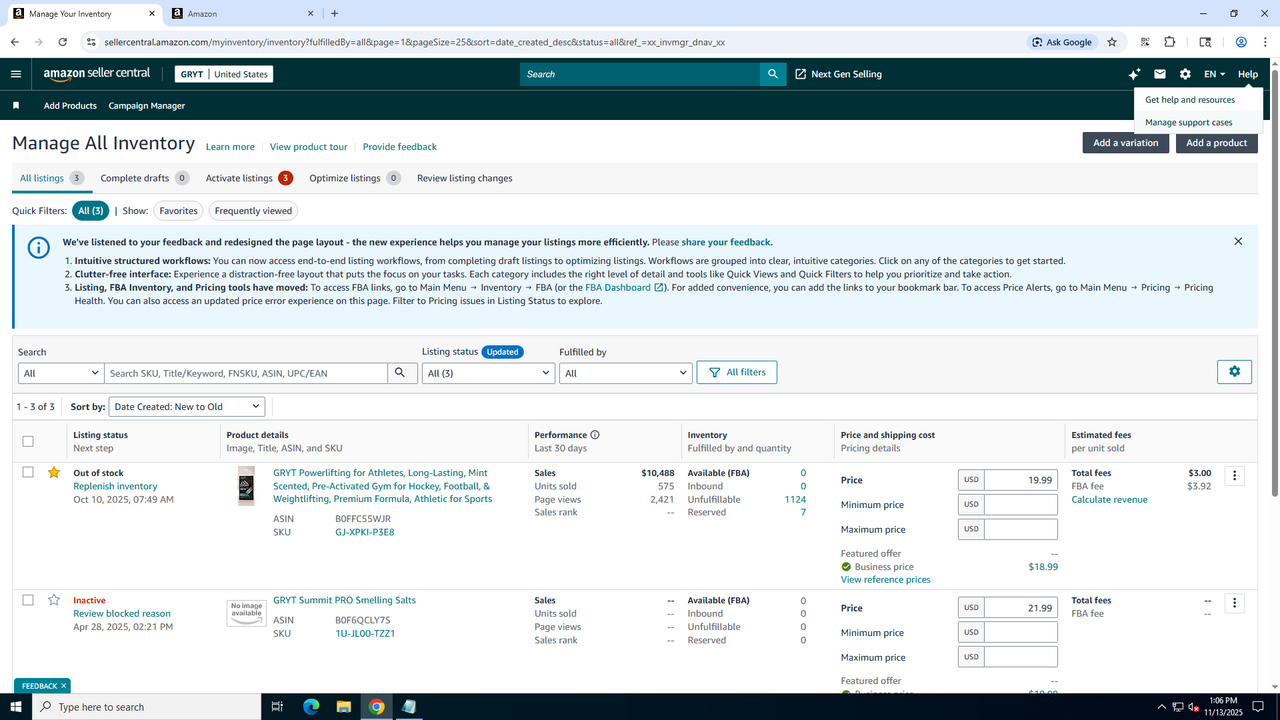Click the Add a product button
This screenshot has height=720, width=1280.
1216,143
